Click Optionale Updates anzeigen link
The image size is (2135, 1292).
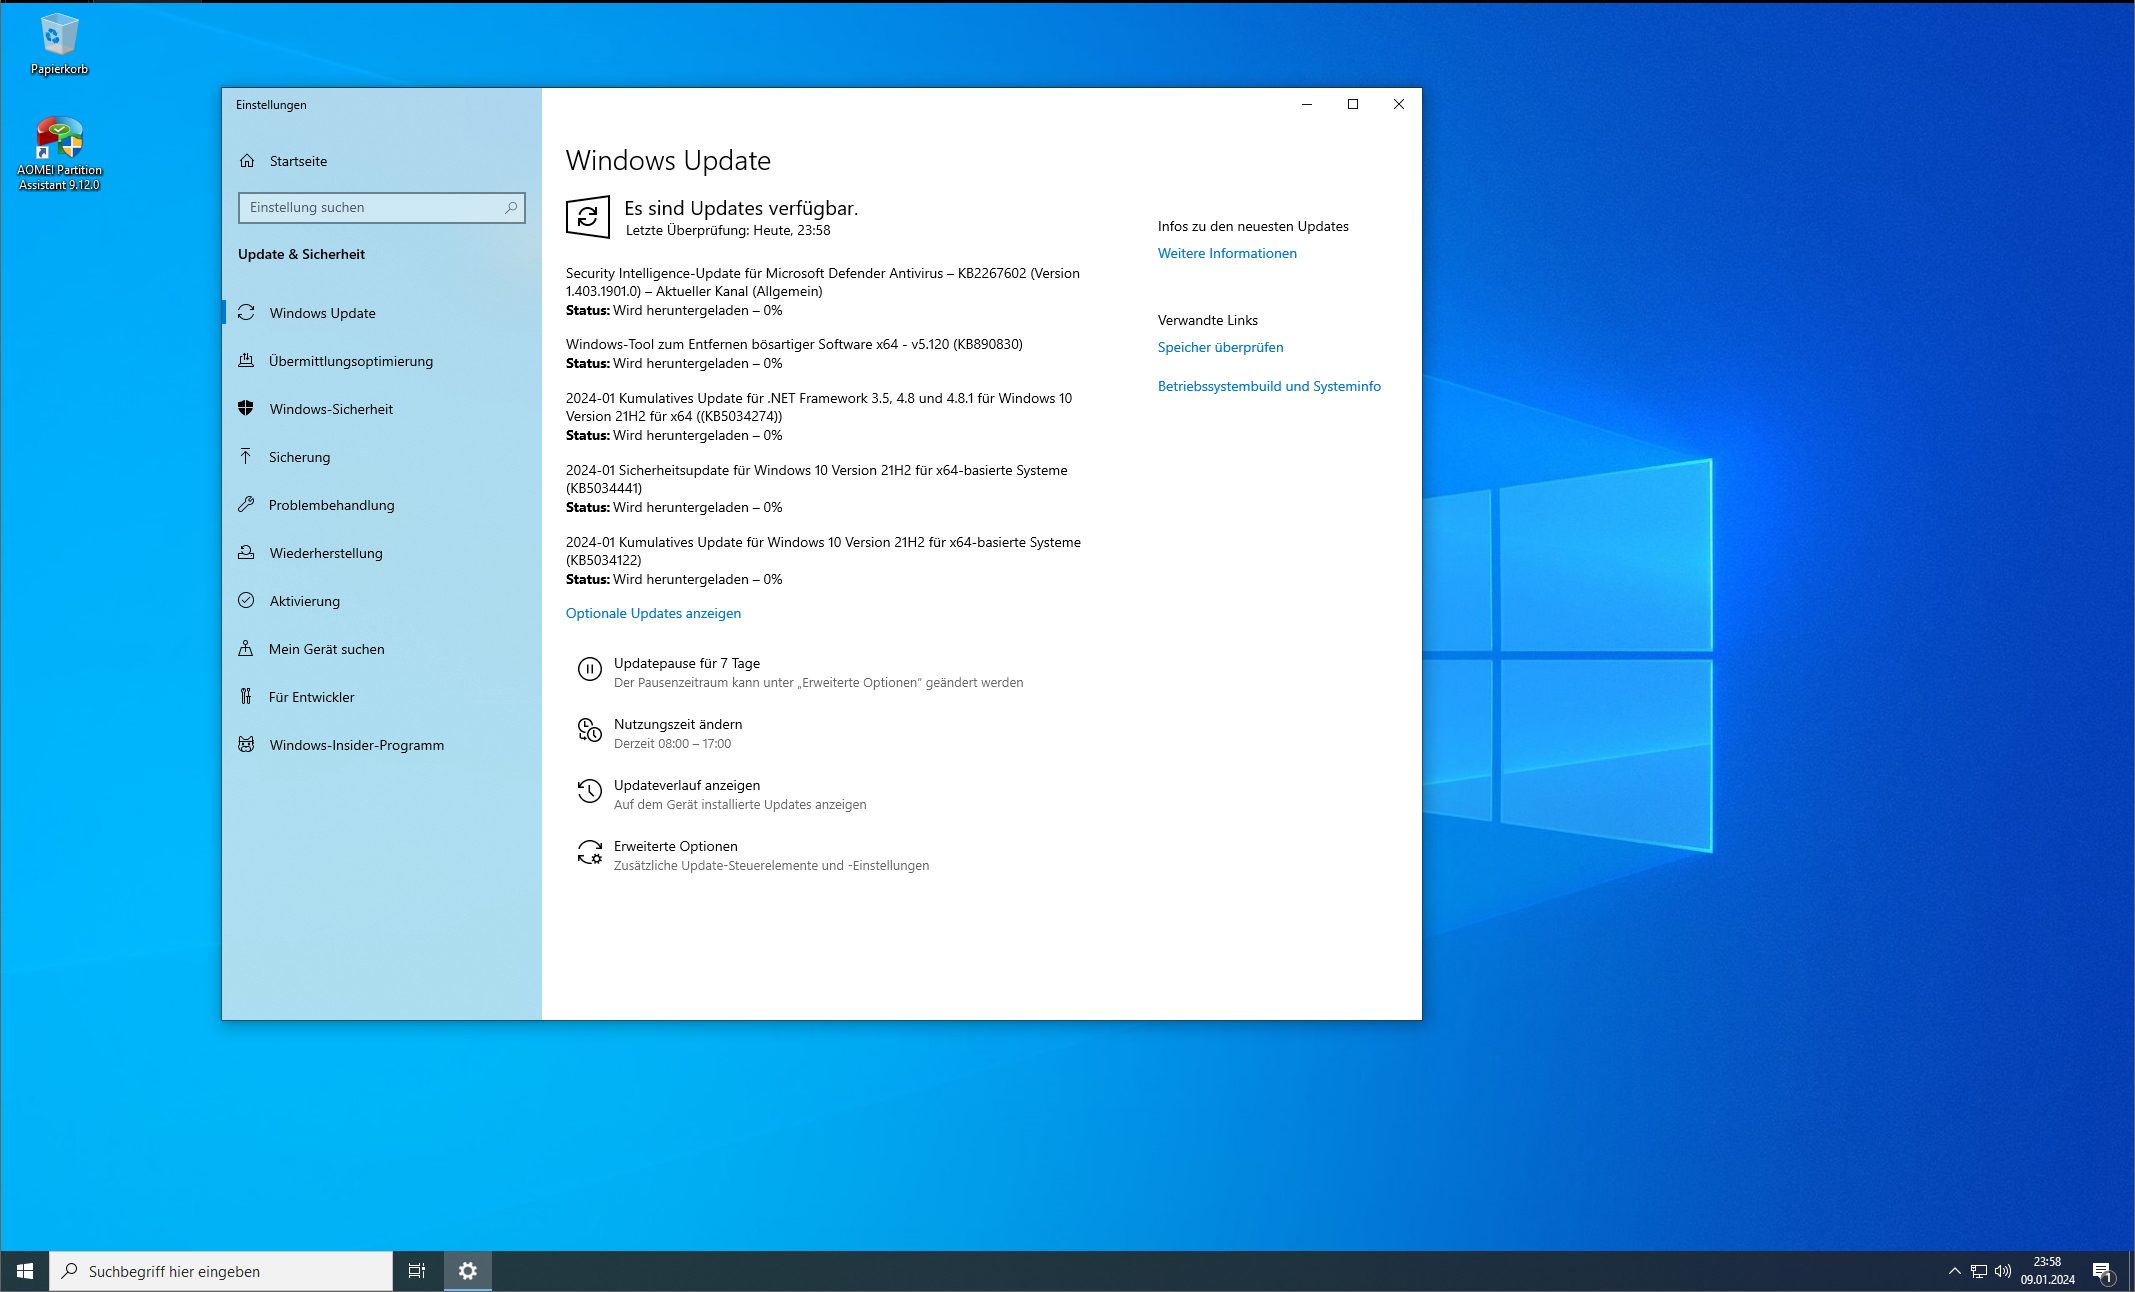coord(653,614)
